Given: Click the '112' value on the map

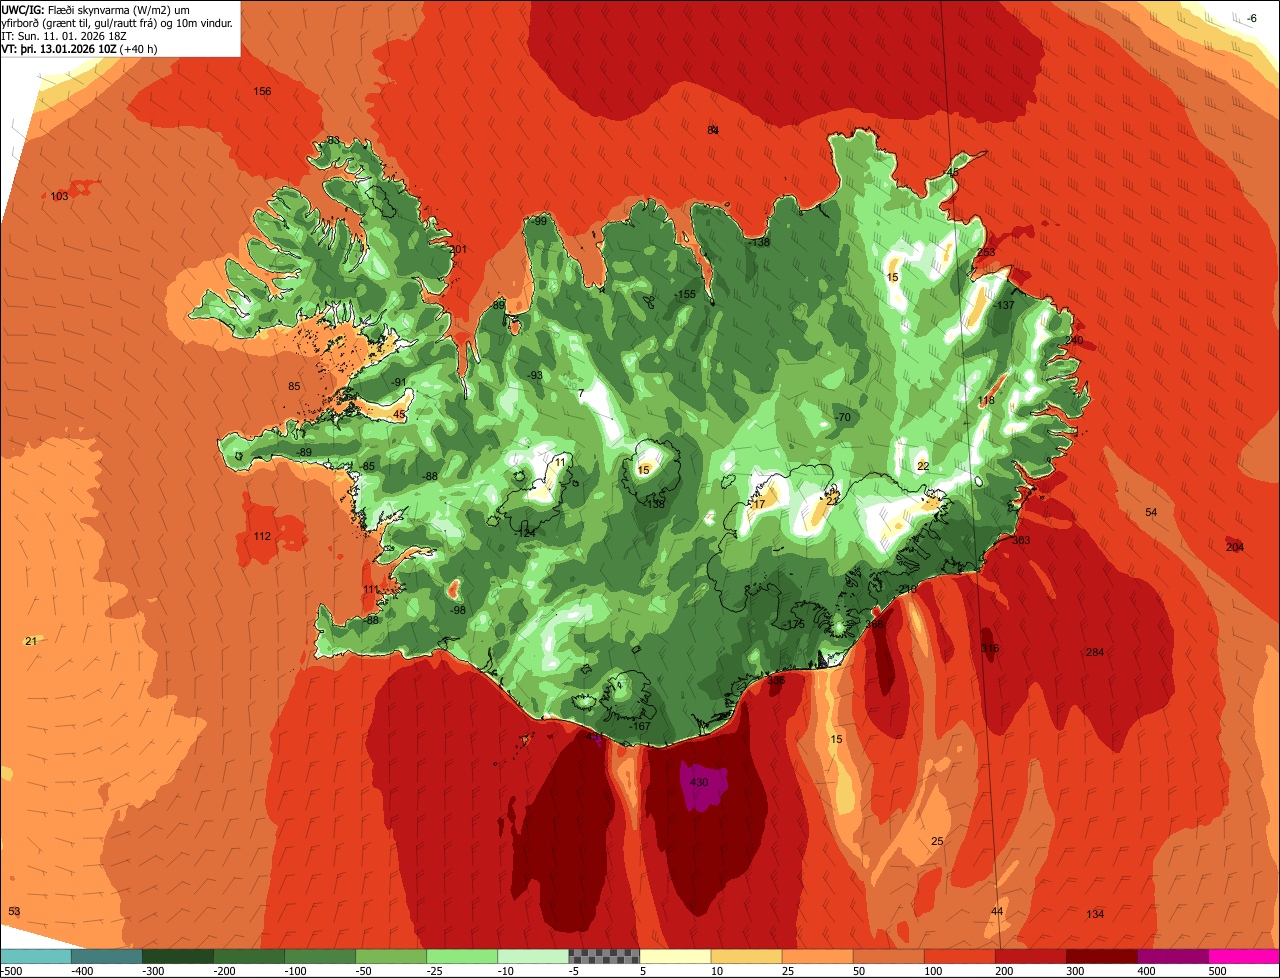Looking at the screenshot, I should point(262,537).
